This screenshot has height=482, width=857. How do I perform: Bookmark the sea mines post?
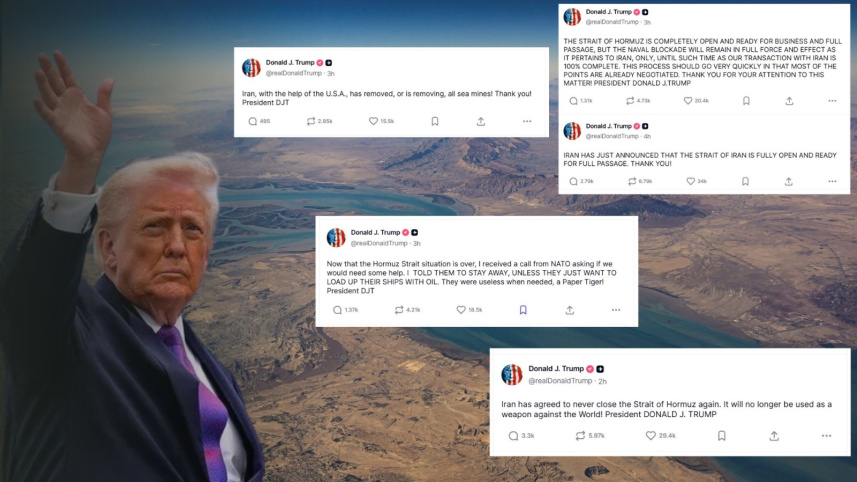point(435,121)
